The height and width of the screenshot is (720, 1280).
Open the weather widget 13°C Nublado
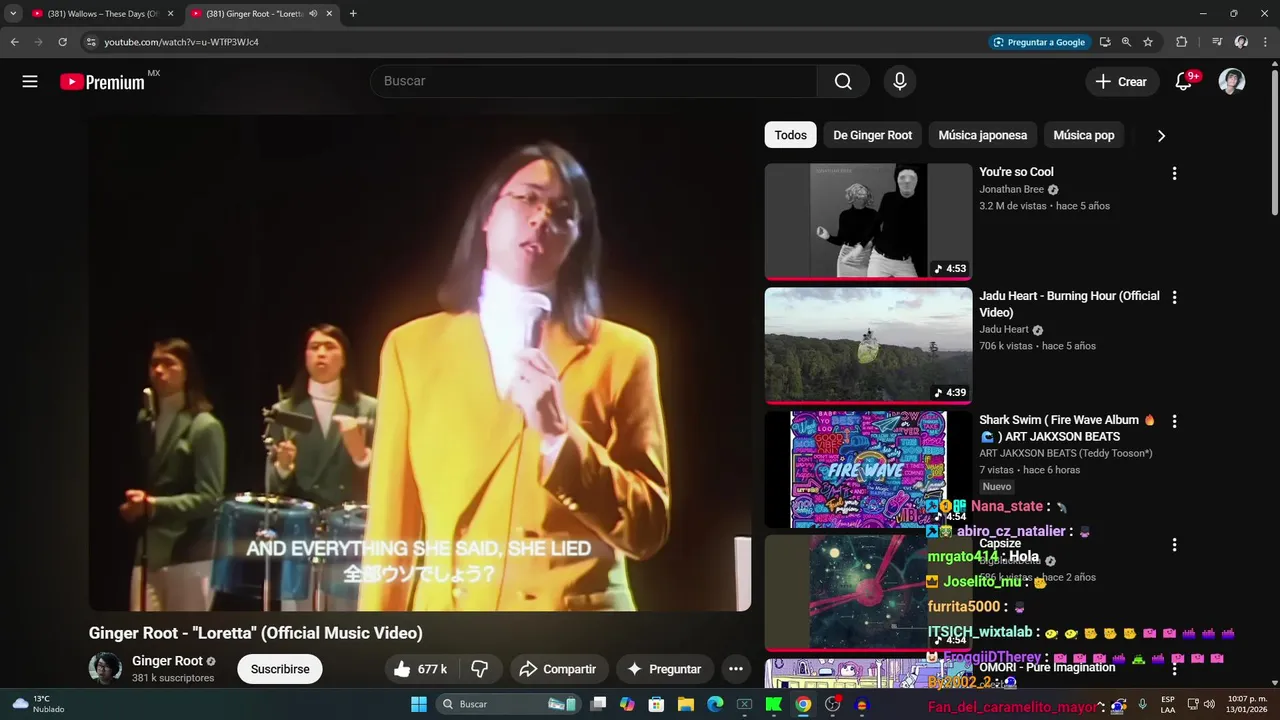(x=38, y=704)
